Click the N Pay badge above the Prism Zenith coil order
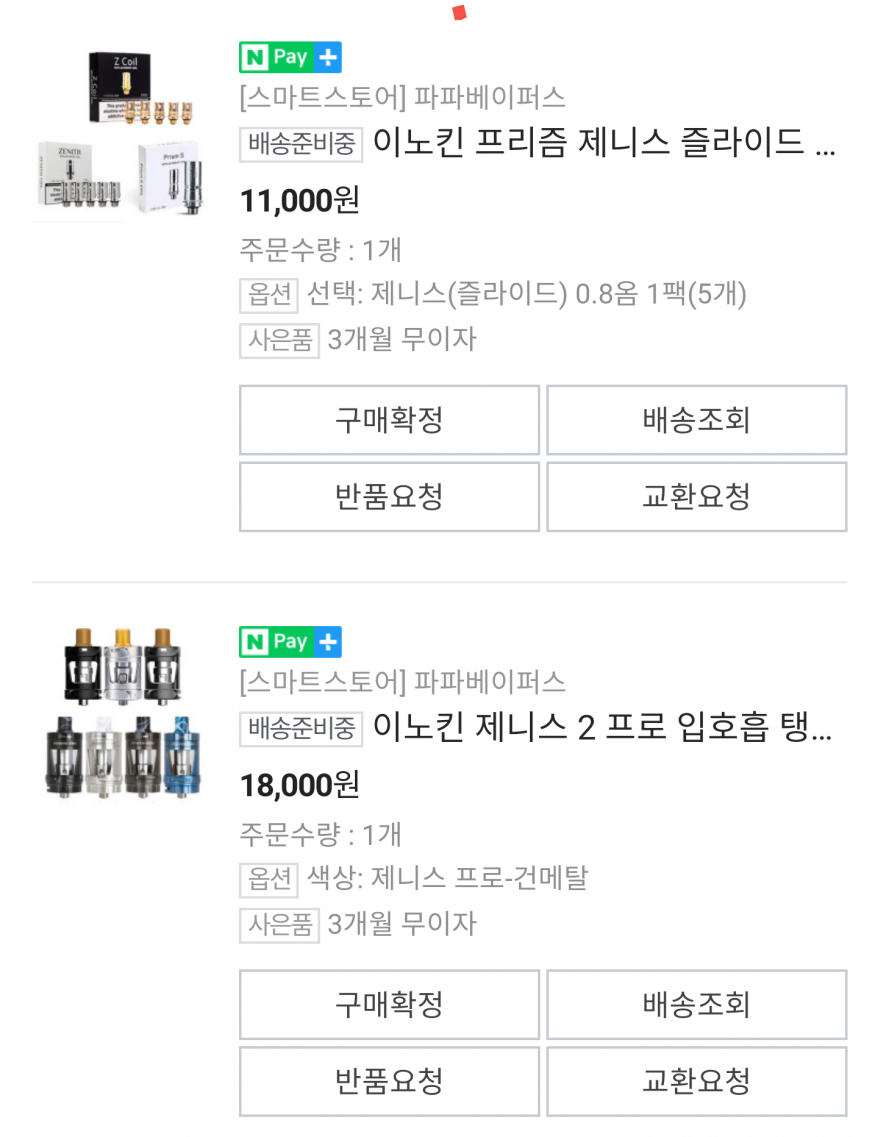This screenshot has width=875, height=1137. [290, 58]
